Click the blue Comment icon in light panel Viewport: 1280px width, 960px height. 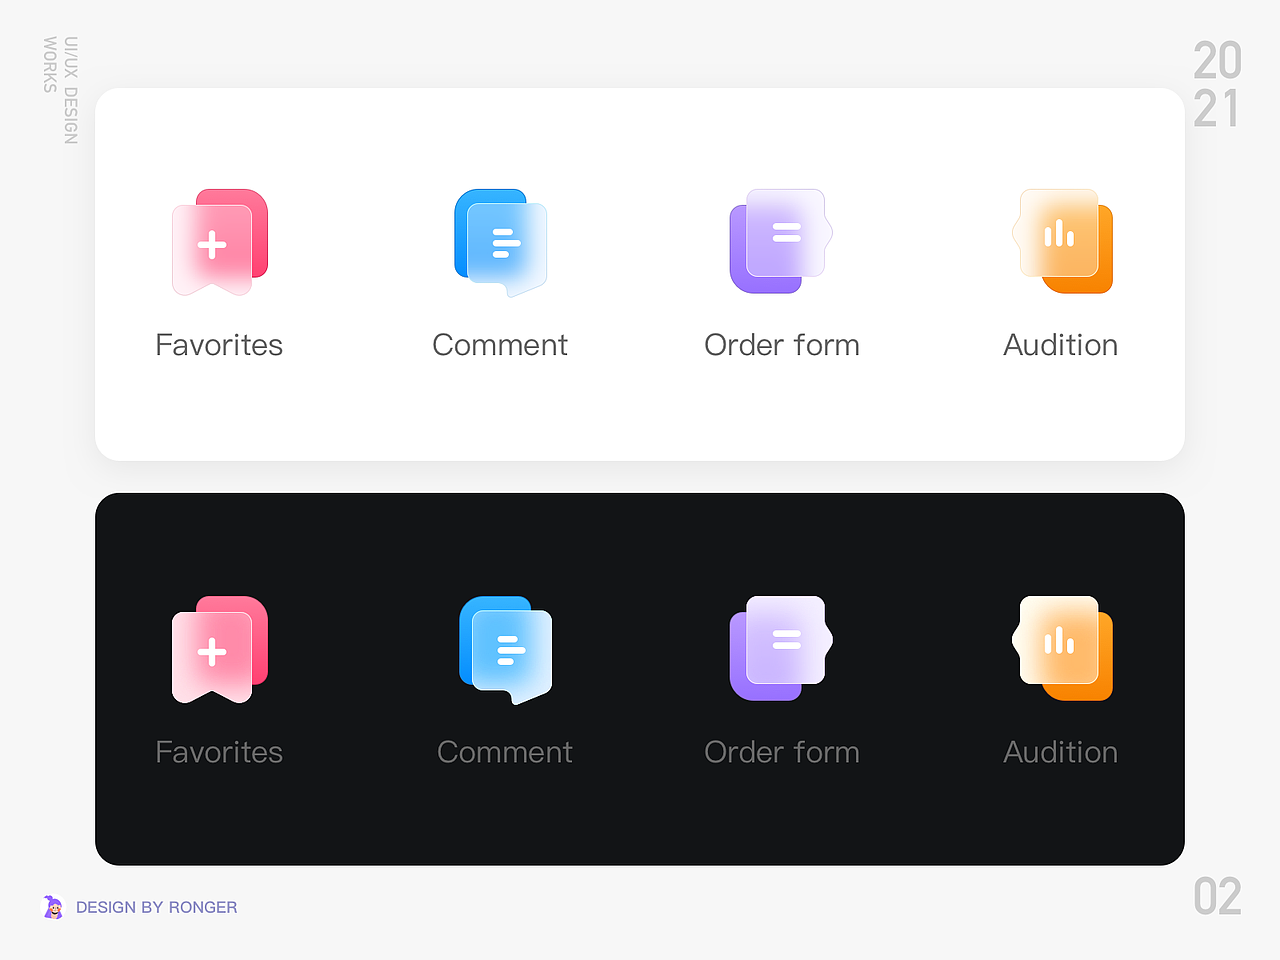[501, 243]
